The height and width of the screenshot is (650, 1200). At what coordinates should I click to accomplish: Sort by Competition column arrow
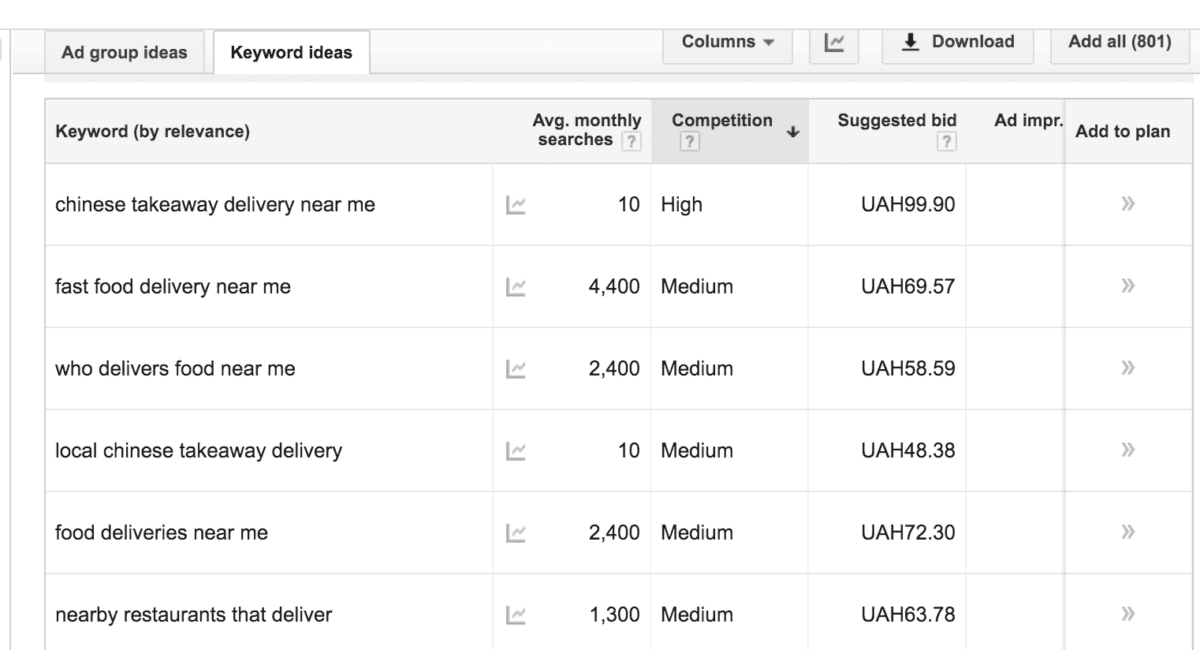(793, 131)
